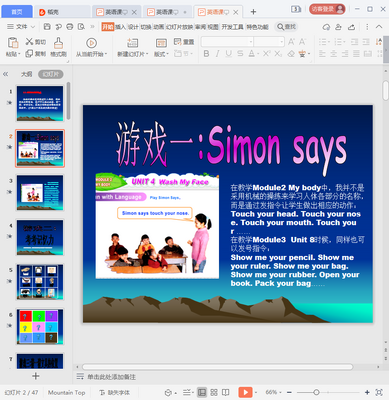Select slide 5 thumbnail with picture grid

pyautogui.click(x=40, y=282)
